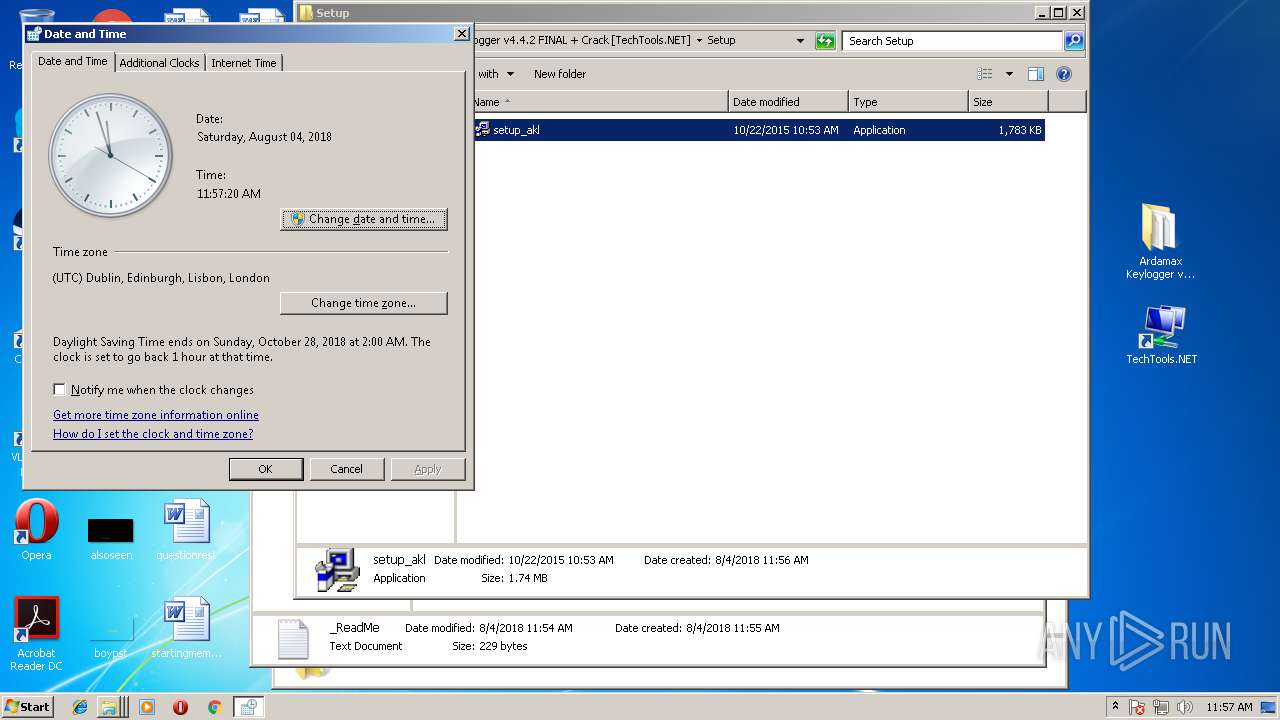This screenshot has height=720, width=1280.
Task: Click Change date and time button
Action: tap(364, 219)
